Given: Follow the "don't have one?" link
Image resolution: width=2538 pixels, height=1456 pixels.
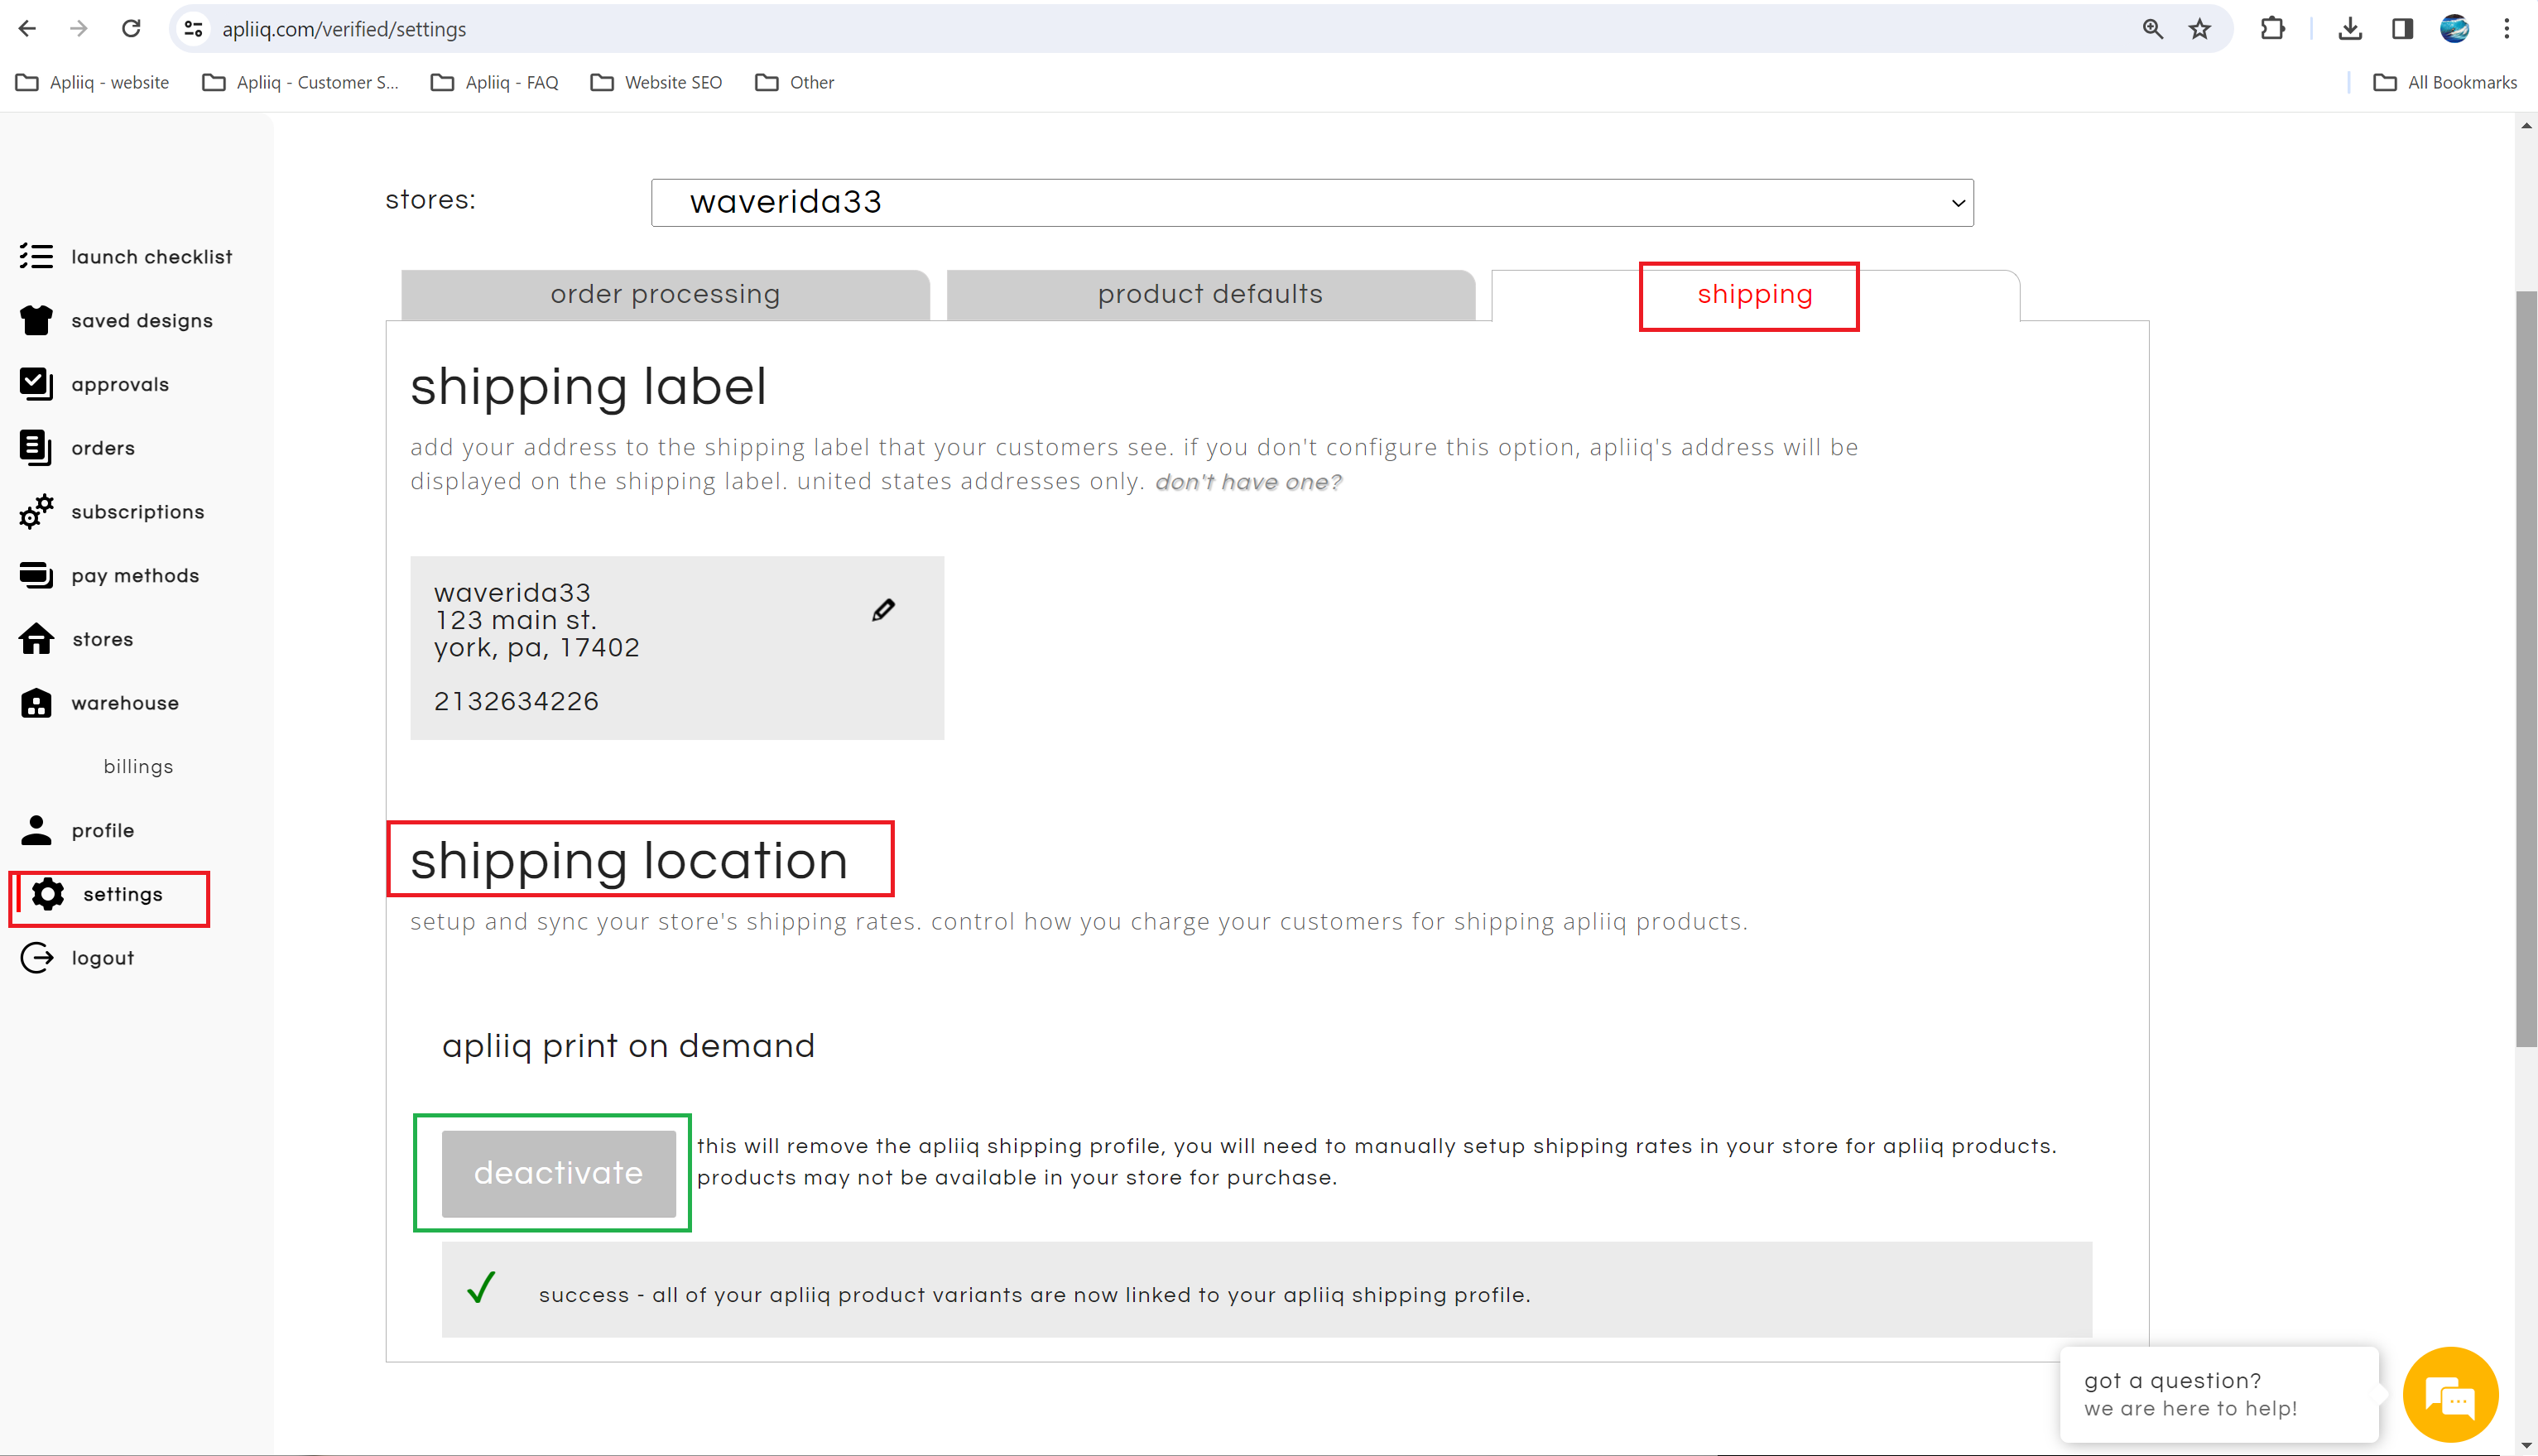Looking at the screenshot, I should (x=1248, y=482).
